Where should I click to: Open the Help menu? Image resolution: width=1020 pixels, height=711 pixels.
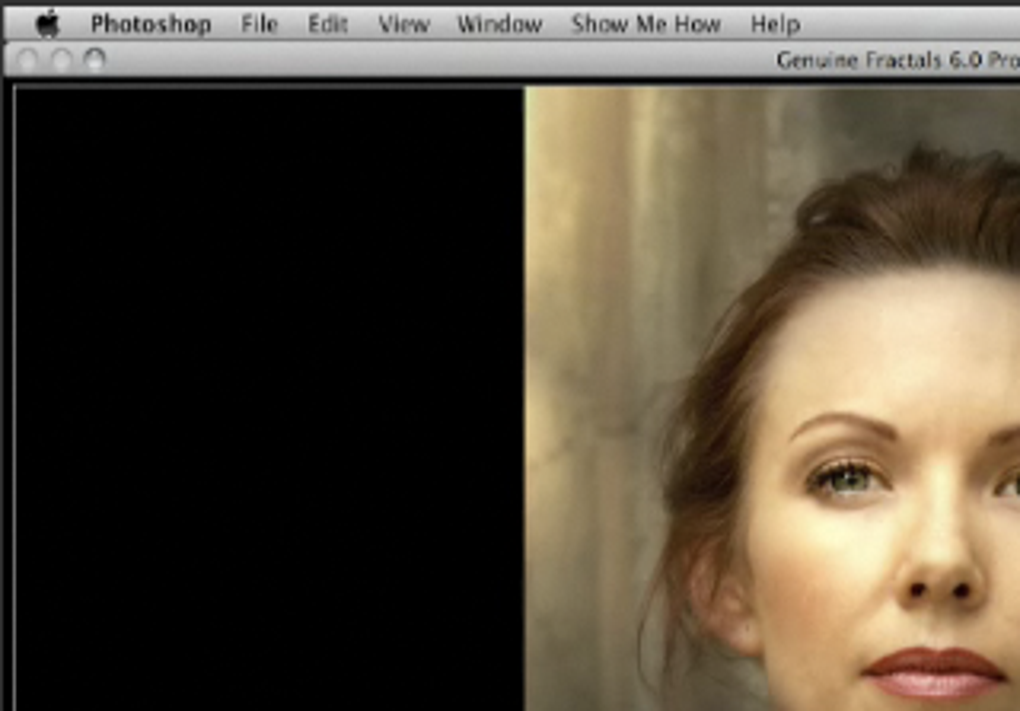tap(775, 25)
